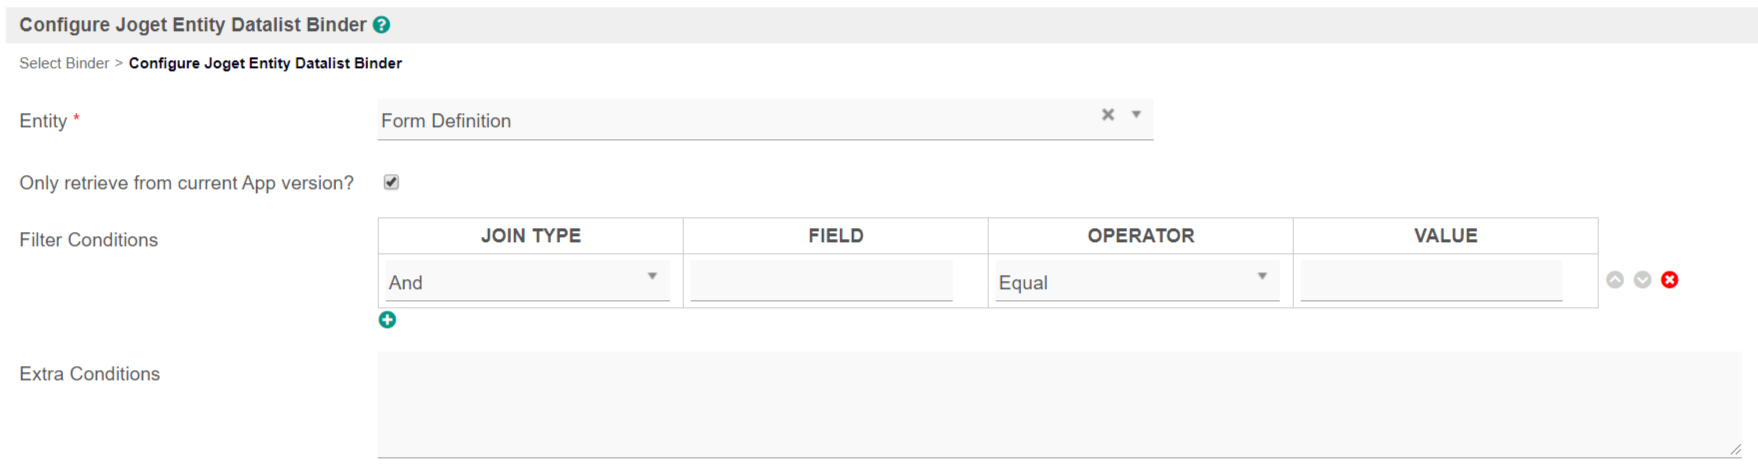The width and height of the screenshot is (1758, 471).
Task: Click the Extra Conditions text area
Action: [1059, 404]
